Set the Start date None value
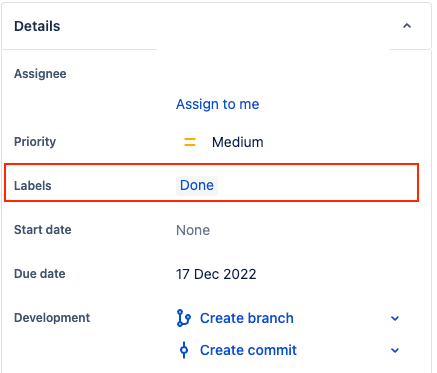The image size is (437, 373). coord(193,230)
